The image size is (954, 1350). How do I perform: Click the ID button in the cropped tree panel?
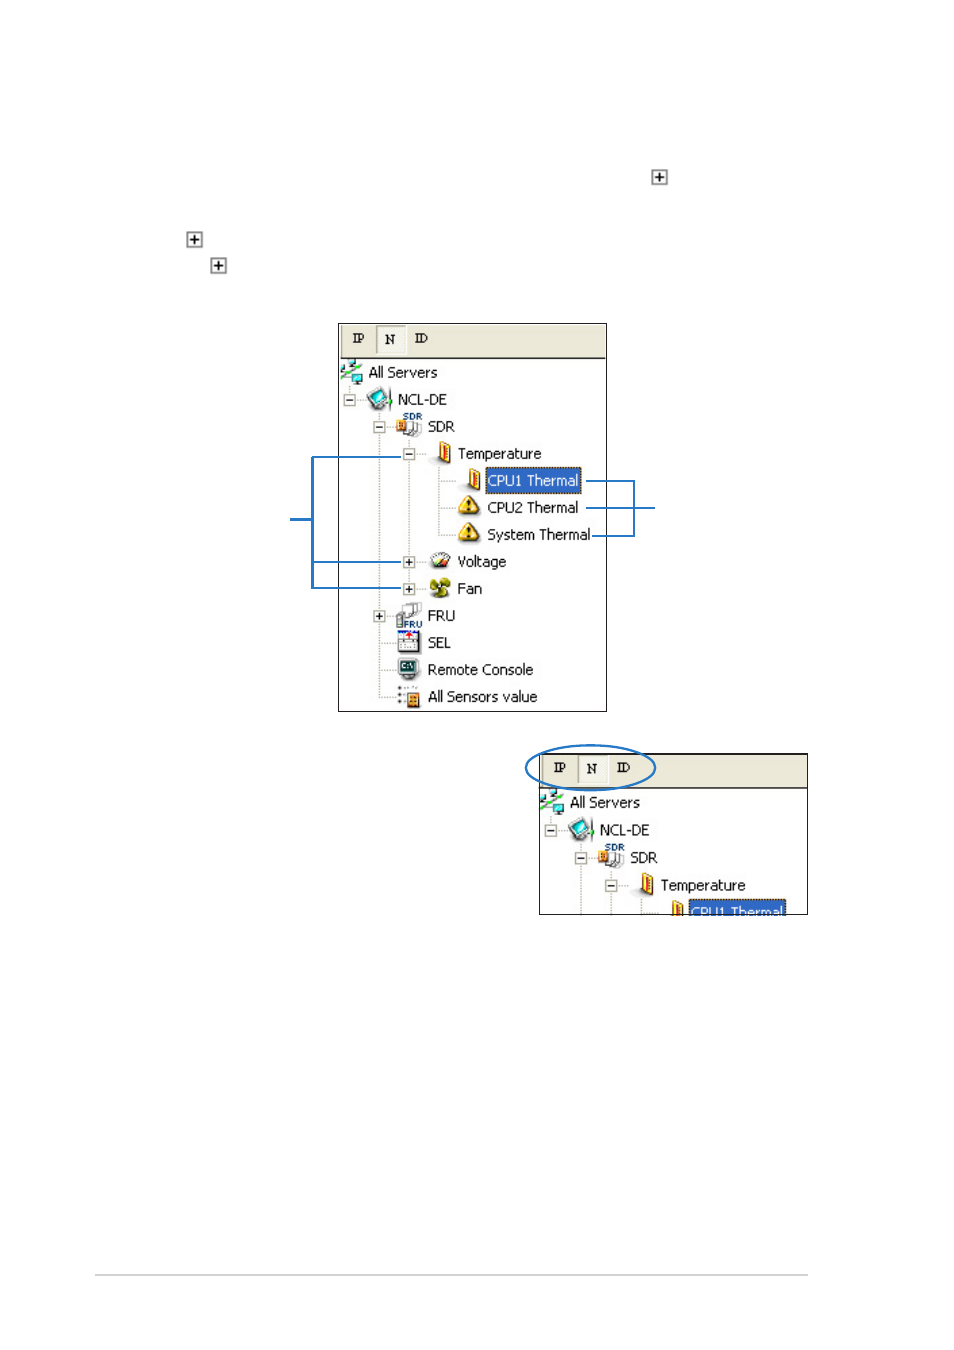[x=623, y=768]
